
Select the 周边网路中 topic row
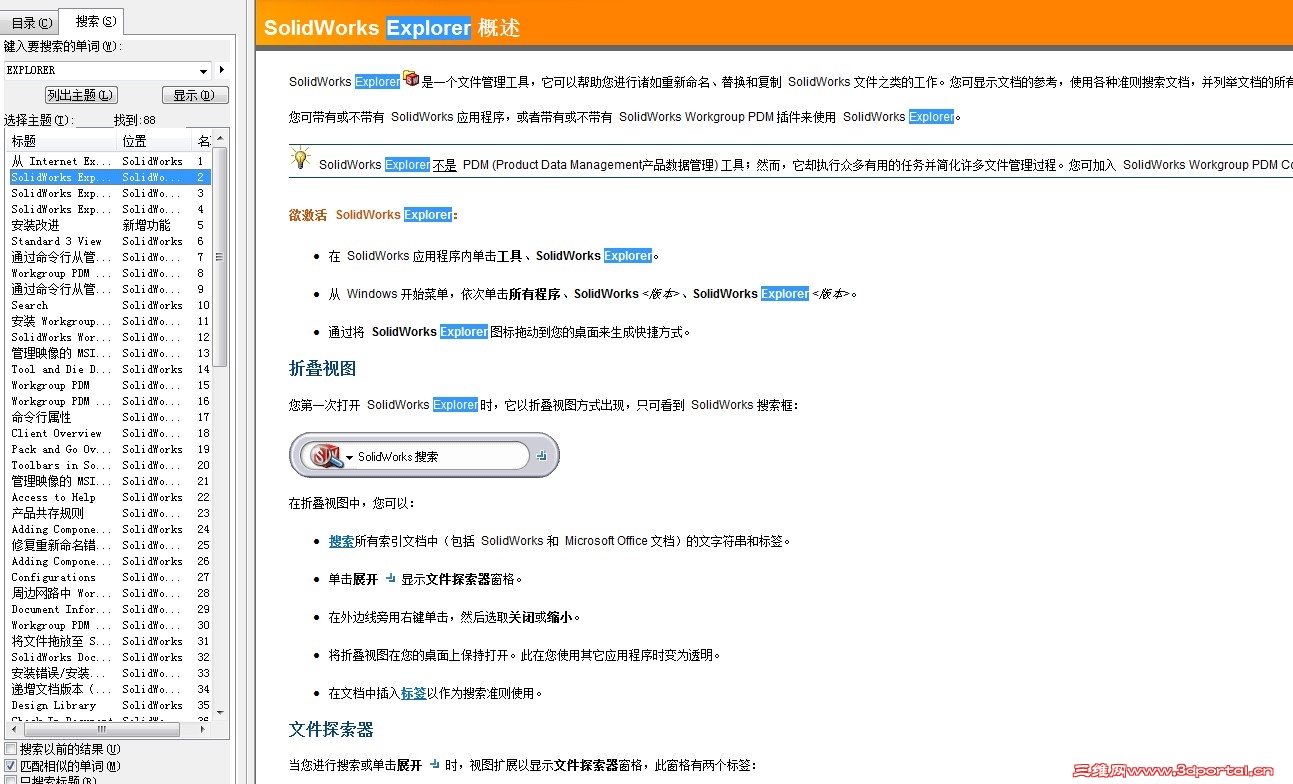click(x=110, y=593)
